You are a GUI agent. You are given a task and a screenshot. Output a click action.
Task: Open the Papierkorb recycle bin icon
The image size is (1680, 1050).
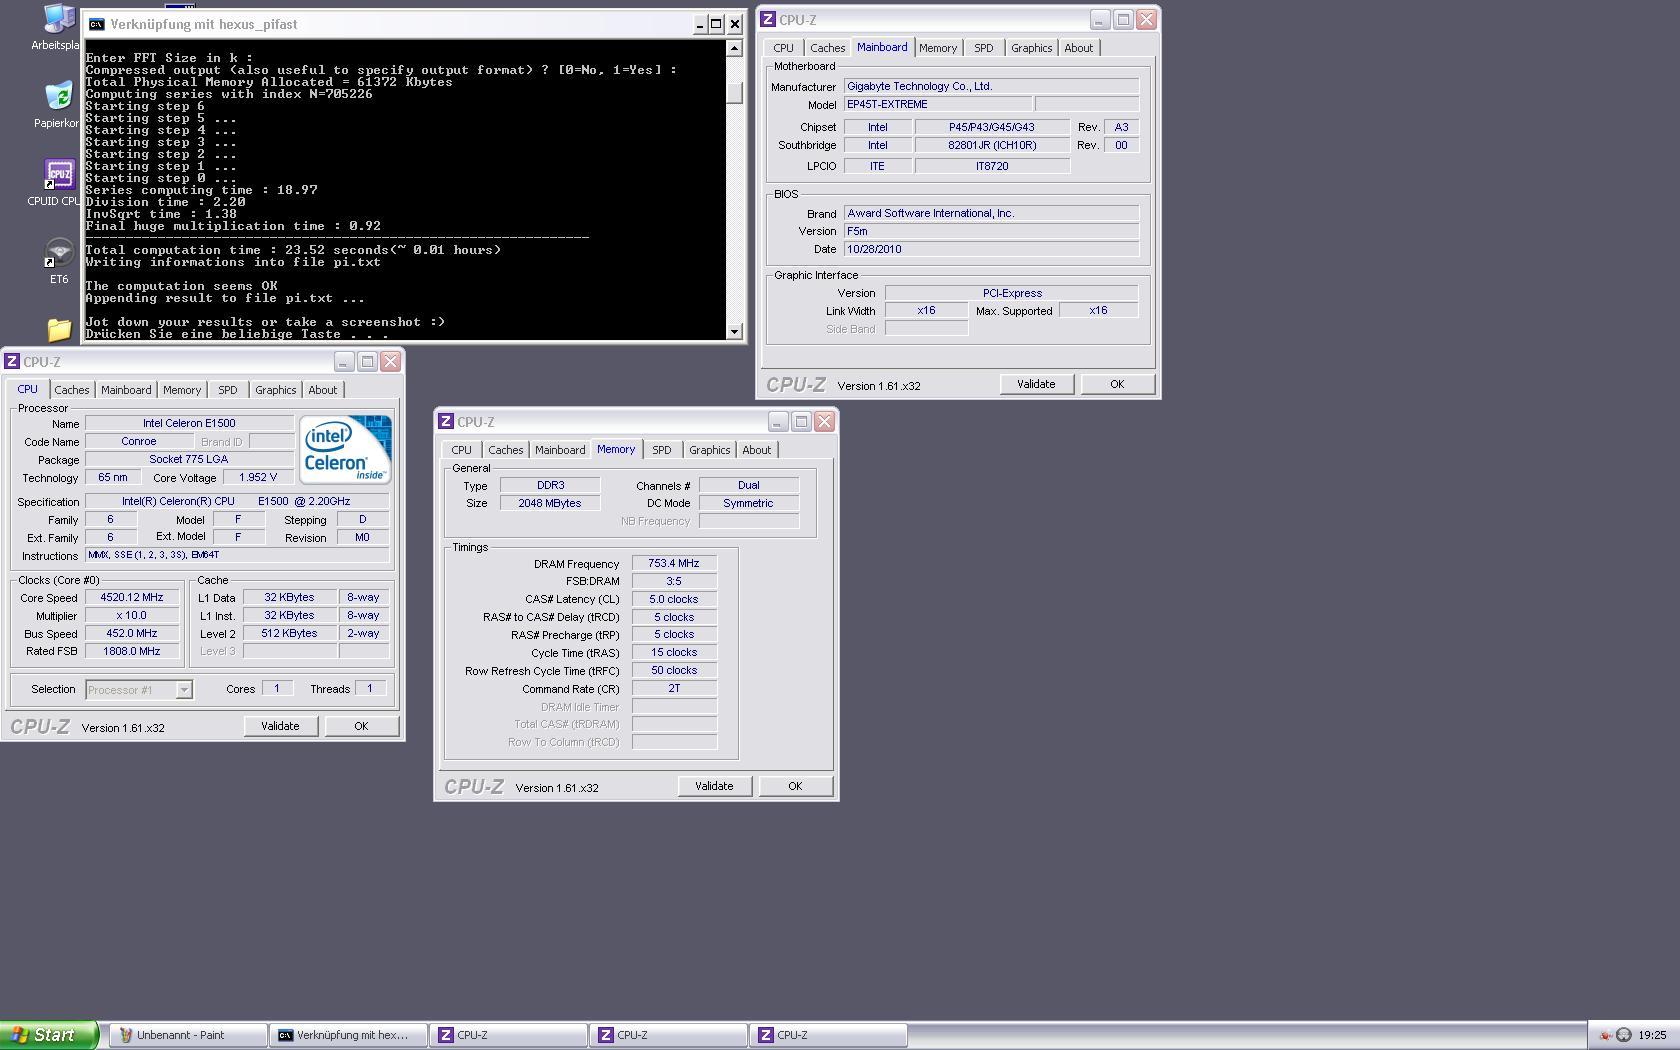click(x=58, y=104)
